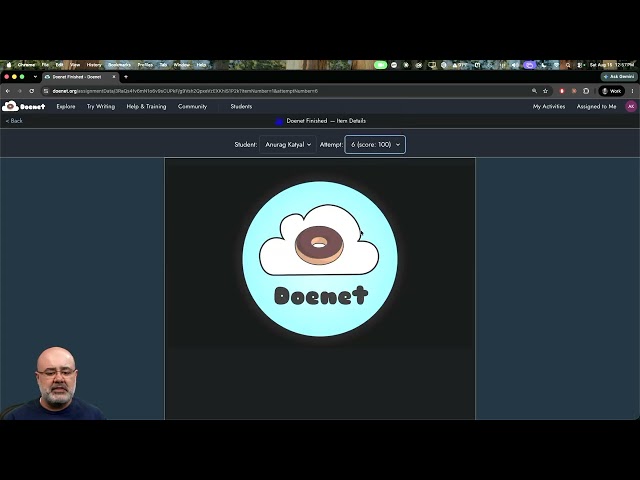Viewport: 640px width, 480px height.
Task: Click the Doenet donut logo image
Action: pyautogui.click(x=320, y=259)
